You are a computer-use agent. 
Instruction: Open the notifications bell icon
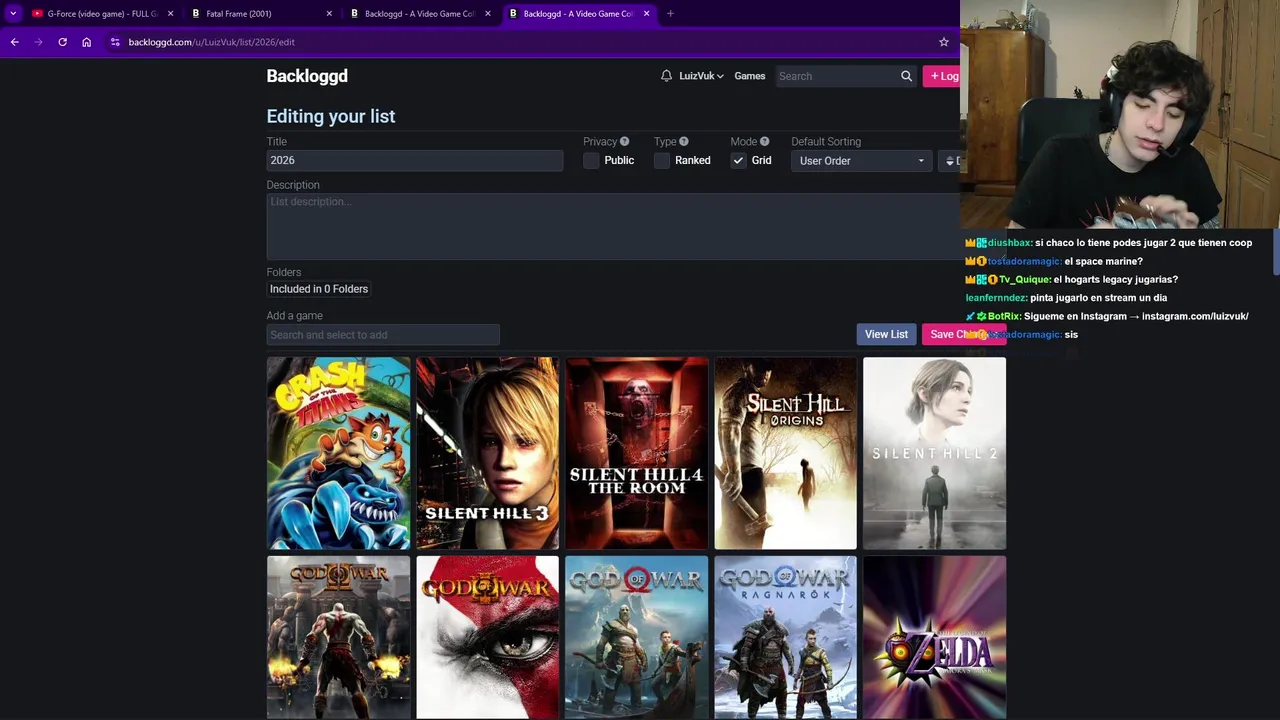(x=666, y=76)
